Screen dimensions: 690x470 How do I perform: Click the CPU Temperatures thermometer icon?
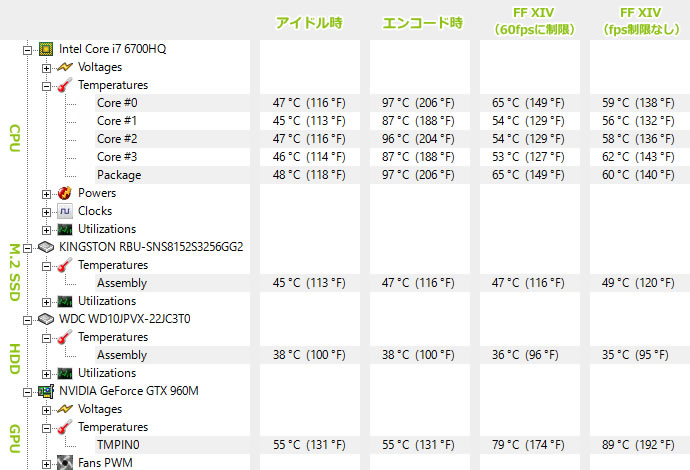[x=65, y=85]
